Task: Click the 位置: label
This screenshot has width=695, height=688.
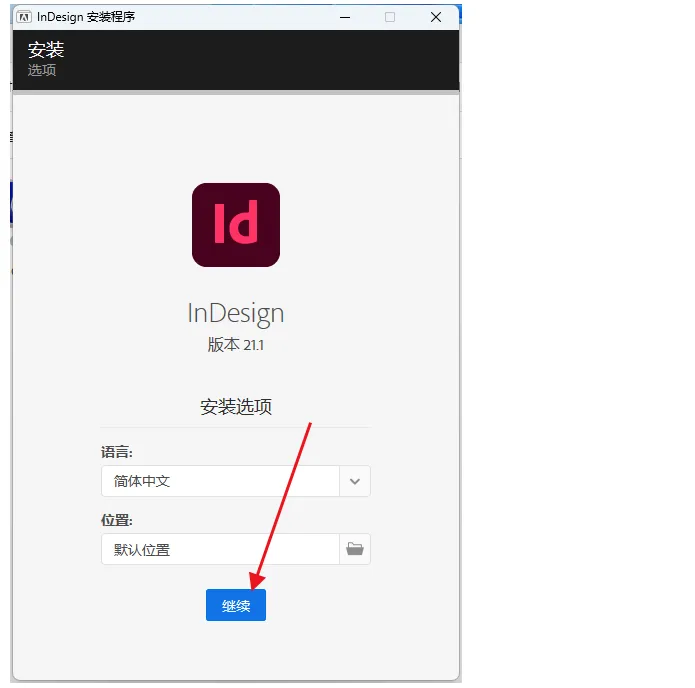Action: 117,520
